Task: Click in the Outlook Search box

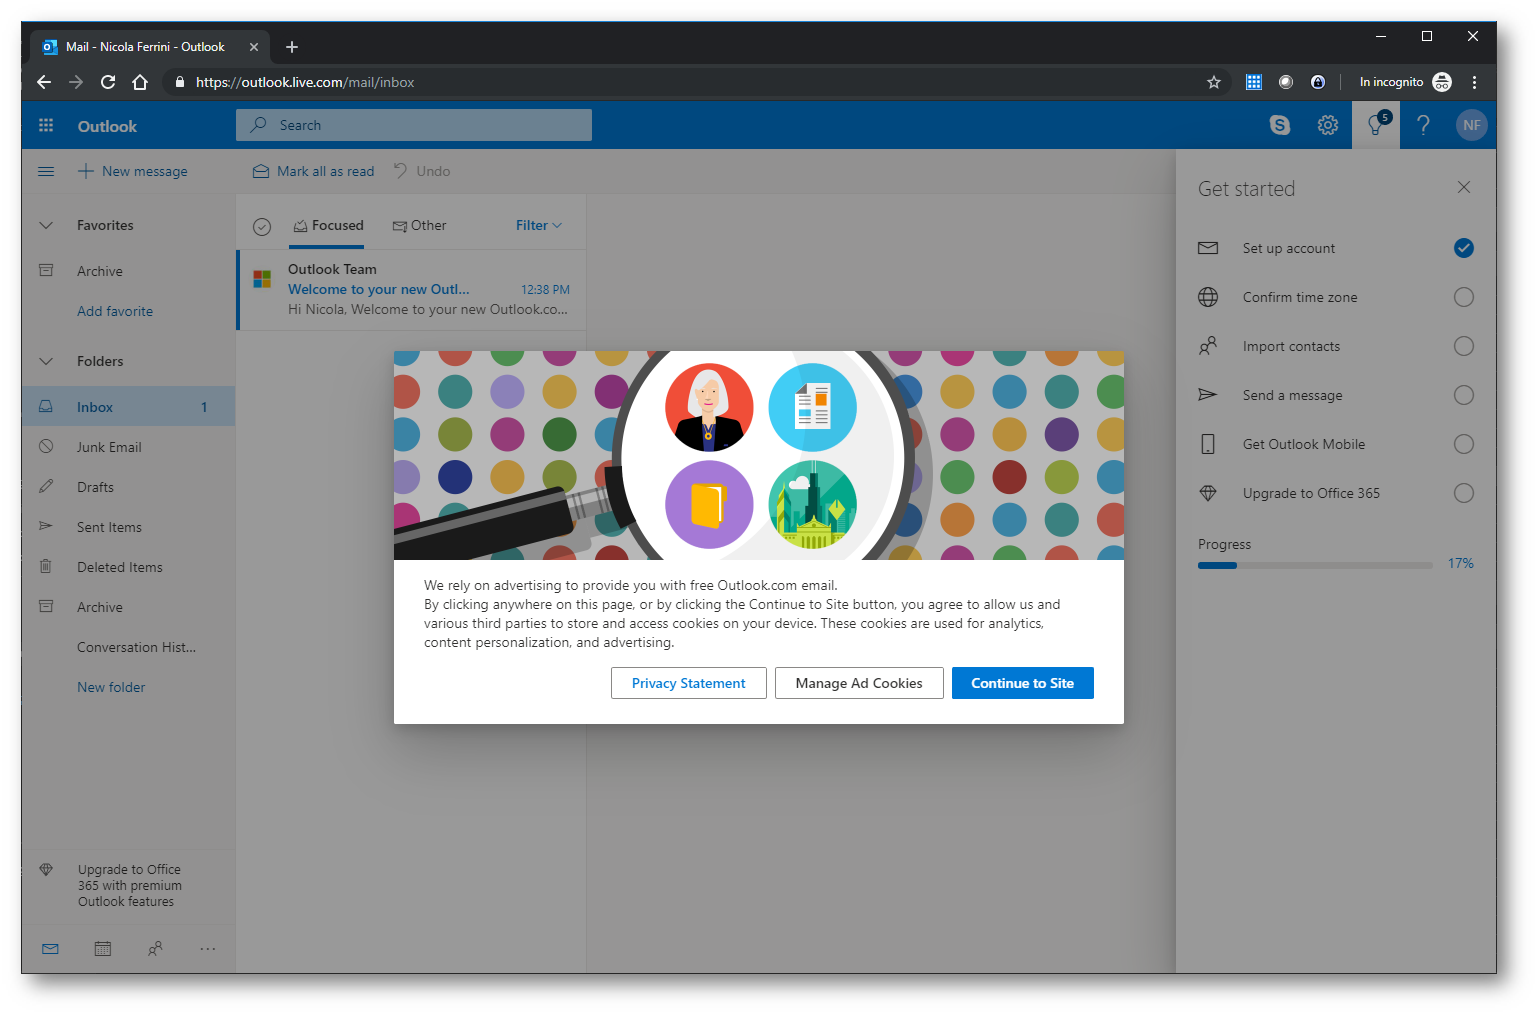Action: [x=414, y=125]
